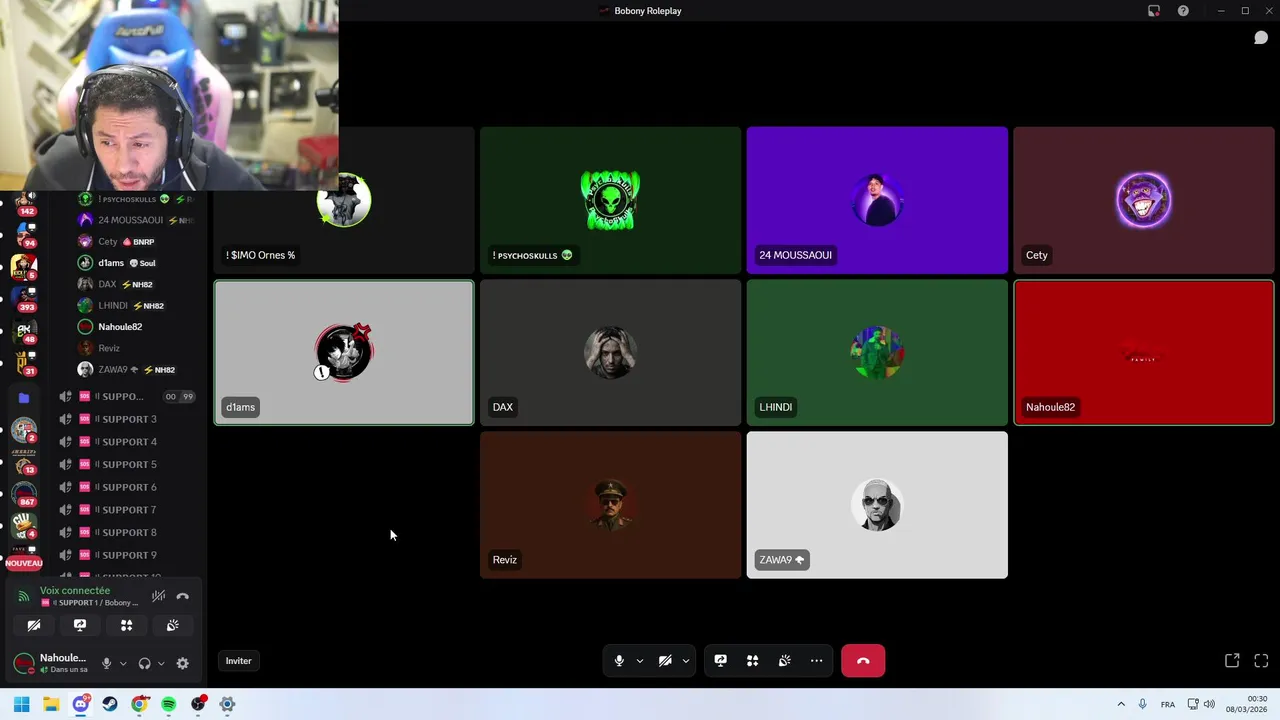Screen dimensions: 1280x720
Task: Focus the ZAWA9 participant tile
Action: pyautogui.click(x=877, y=505)
